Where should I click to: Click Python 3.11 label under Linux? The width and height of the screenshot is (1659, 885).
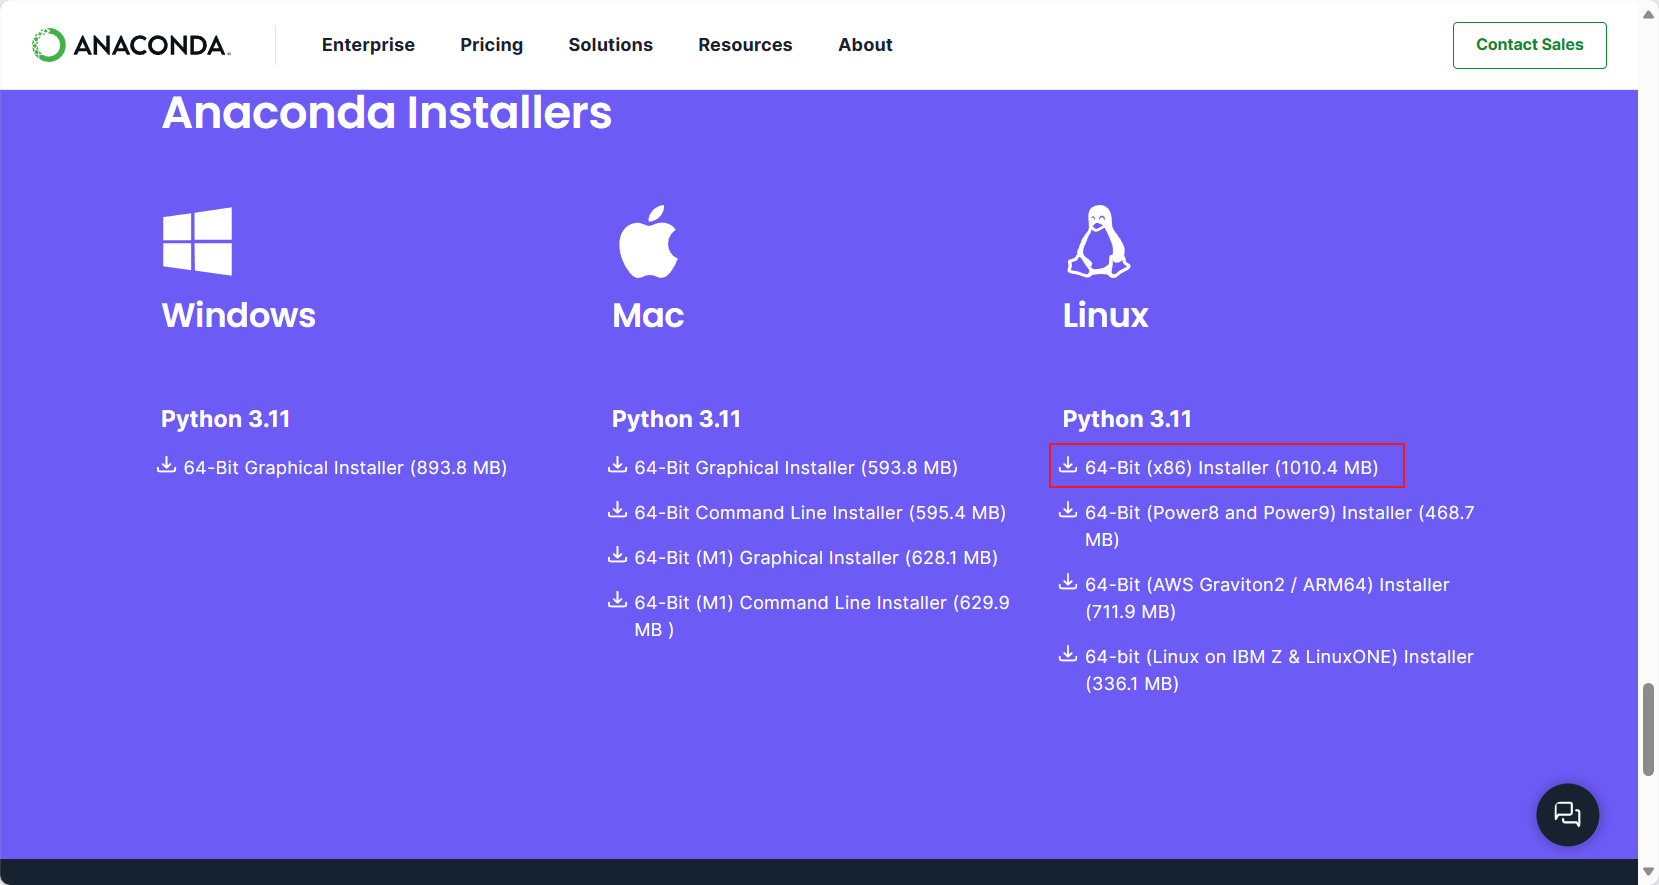[1127, 419]
